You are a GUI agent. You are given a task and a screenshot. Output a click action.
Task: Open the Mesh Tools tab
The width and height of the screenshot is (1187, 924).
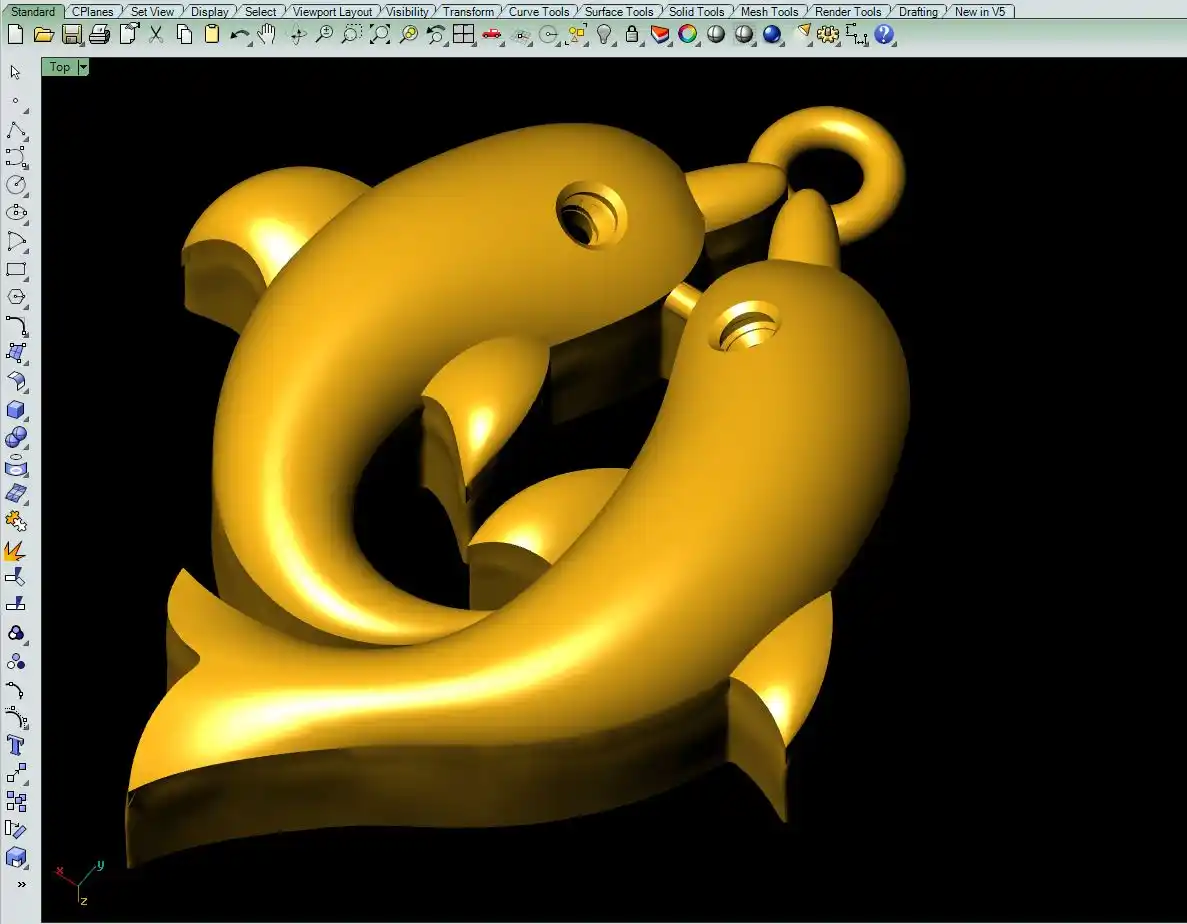pyautogui.click(x=769, y=12)
